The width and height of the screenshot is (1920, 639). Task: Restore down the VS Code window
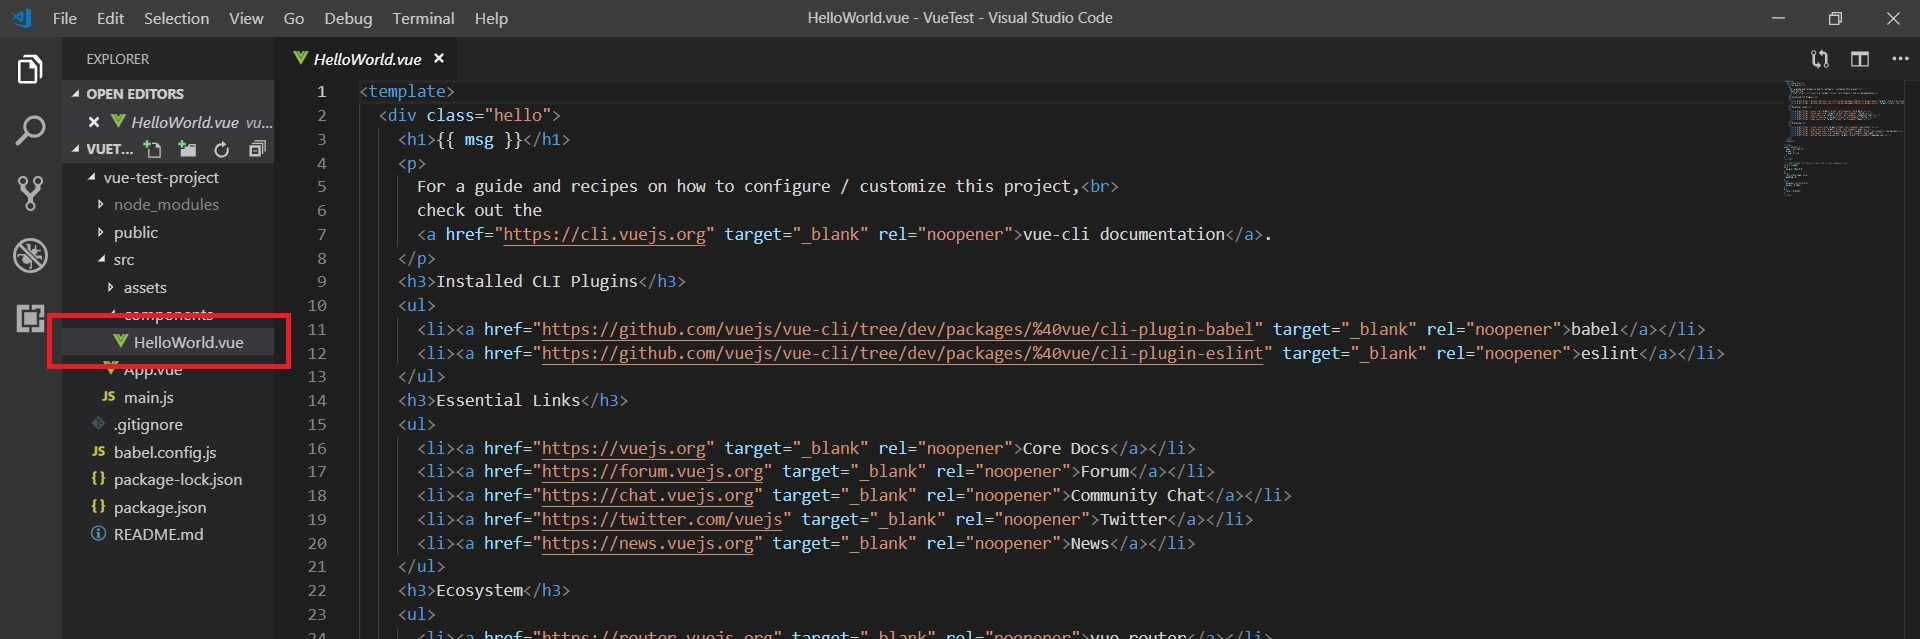click(1835, 18)
